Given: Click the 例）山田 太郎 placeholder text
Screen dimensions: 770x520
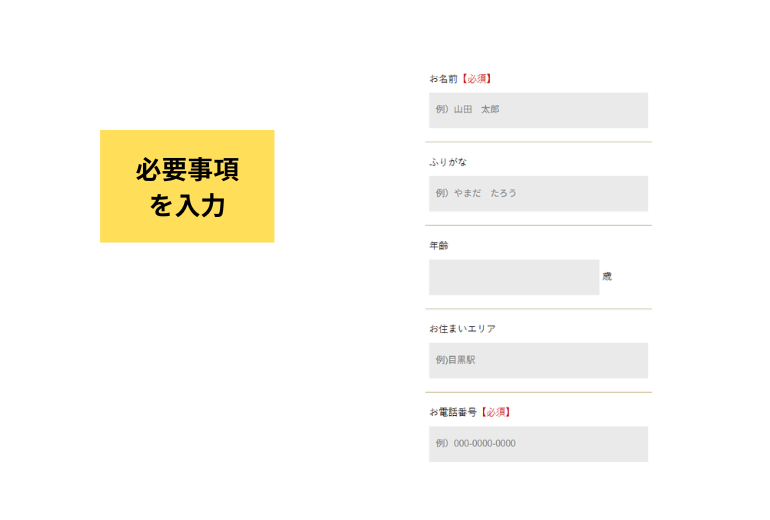Looking at the screenshot, I should click(467, 110).
